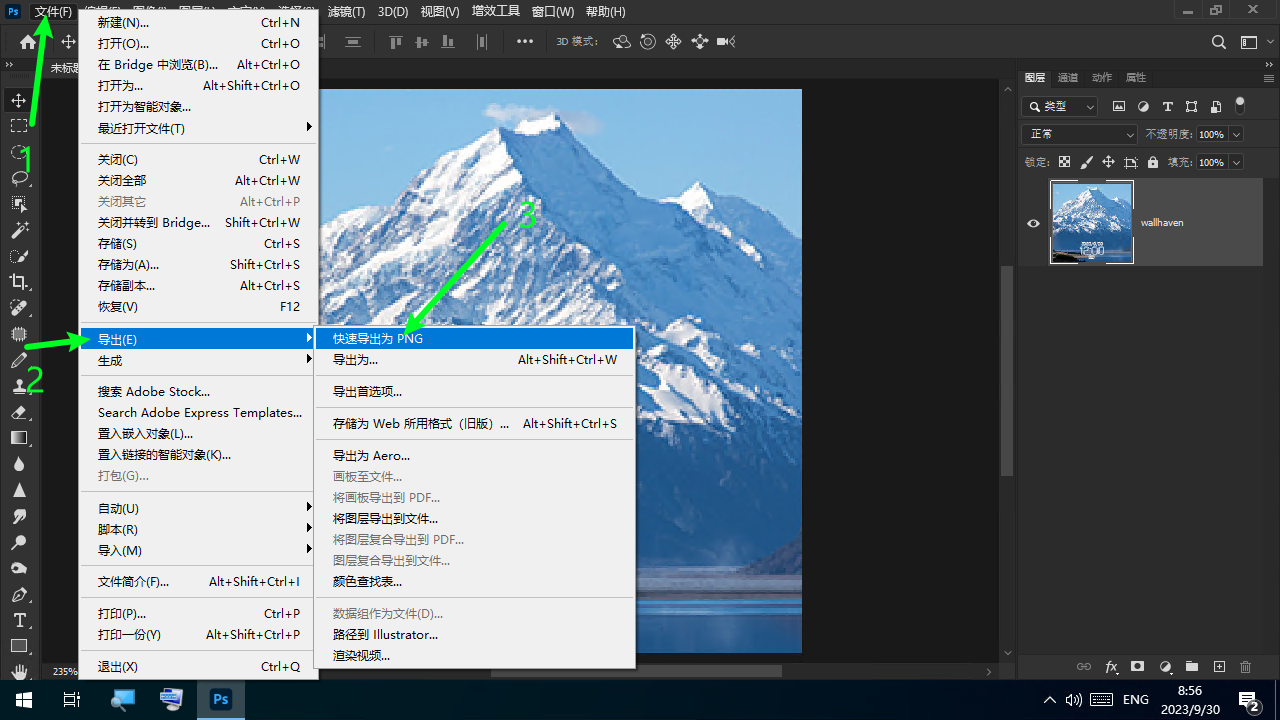Create a new layer with the plus icon
This screenshot has width=1280, height=720.
[x=1219, y=667]
